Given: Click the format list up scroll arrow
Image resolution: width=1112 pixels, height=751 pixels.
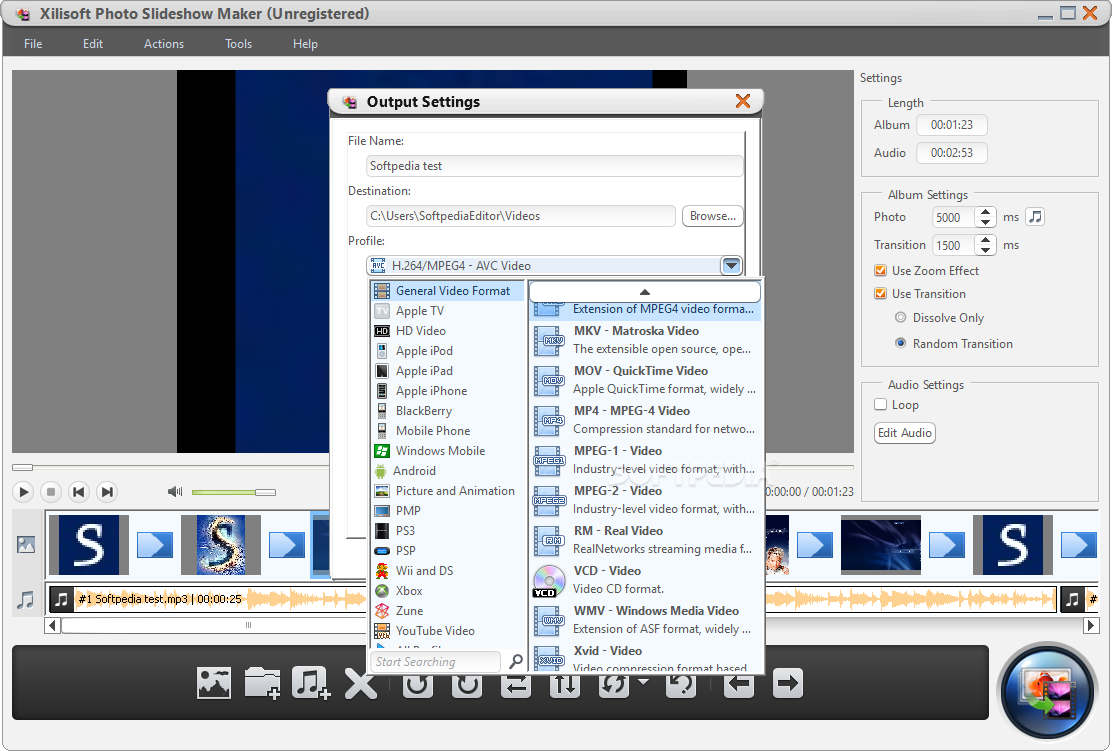Looking at the screenshot, I should click(645, 291).
